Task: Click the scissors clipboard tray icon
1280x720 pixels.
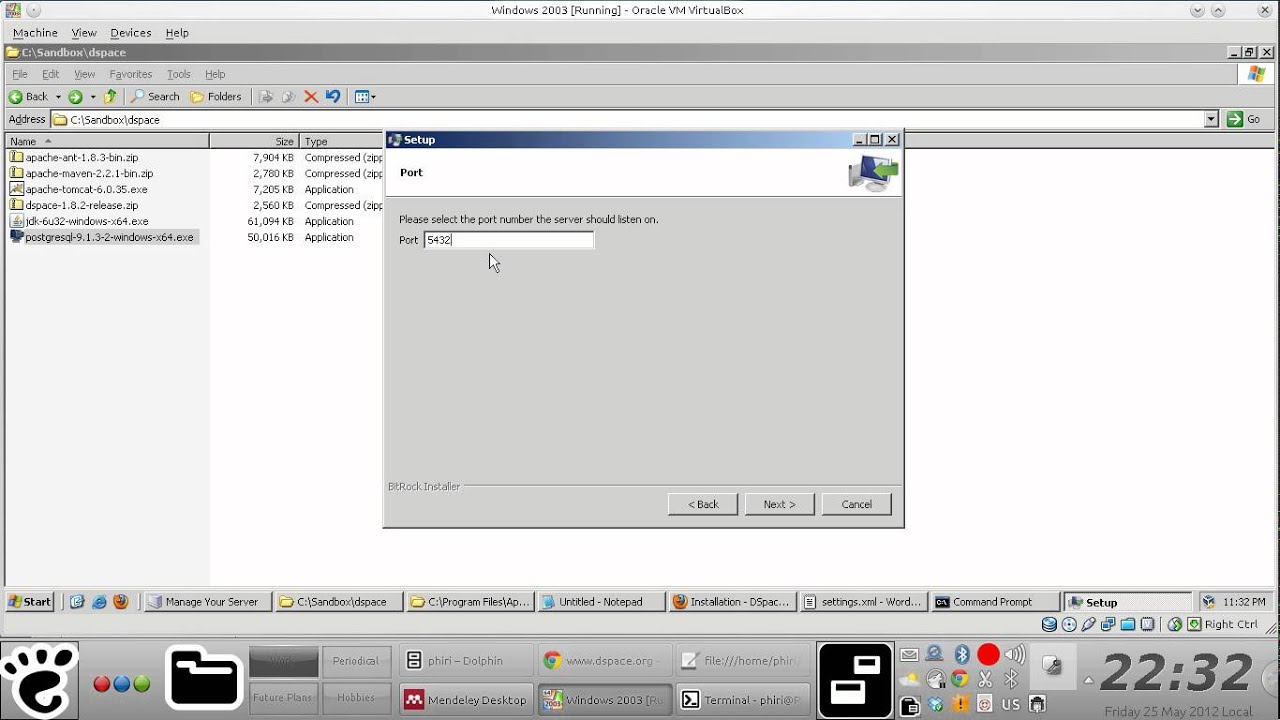Action: (985, 679)
